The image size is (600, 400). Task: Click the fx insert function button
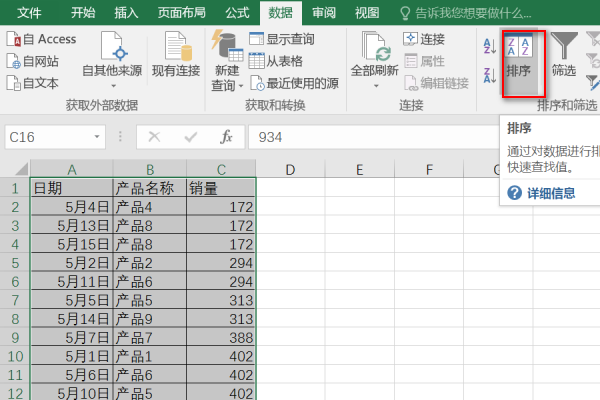226,137
